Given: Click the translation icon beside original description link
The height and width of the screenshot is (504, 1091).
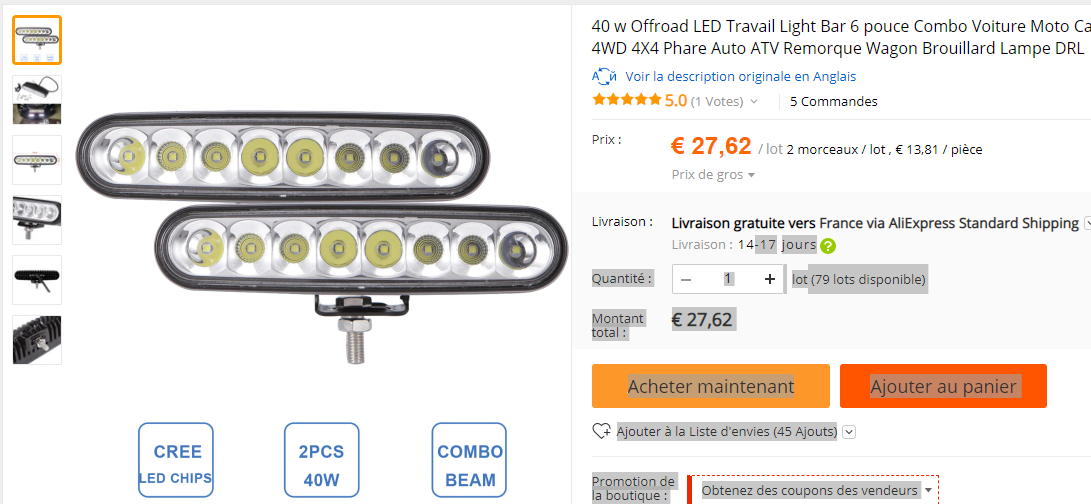Looking at the screenshot, I should [603, 76].
